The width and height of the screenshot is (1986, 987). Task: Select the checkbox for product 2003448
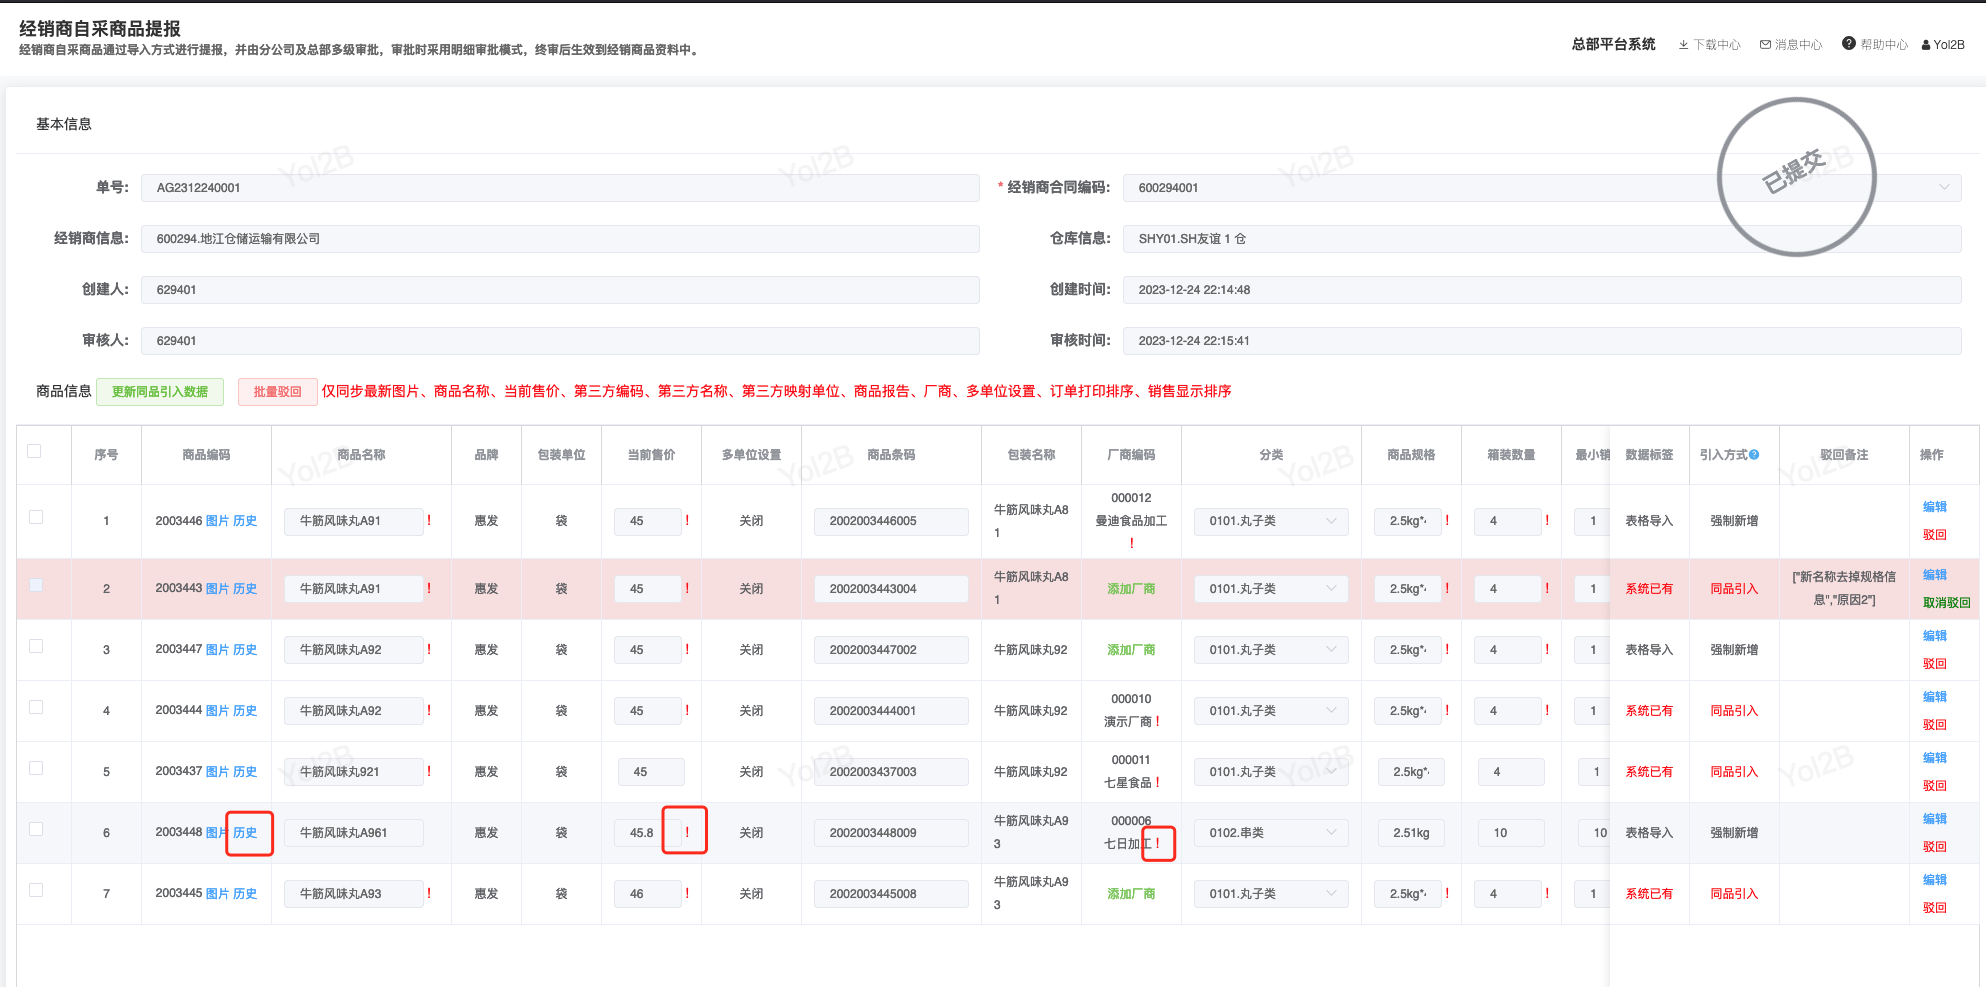point(36,829)
